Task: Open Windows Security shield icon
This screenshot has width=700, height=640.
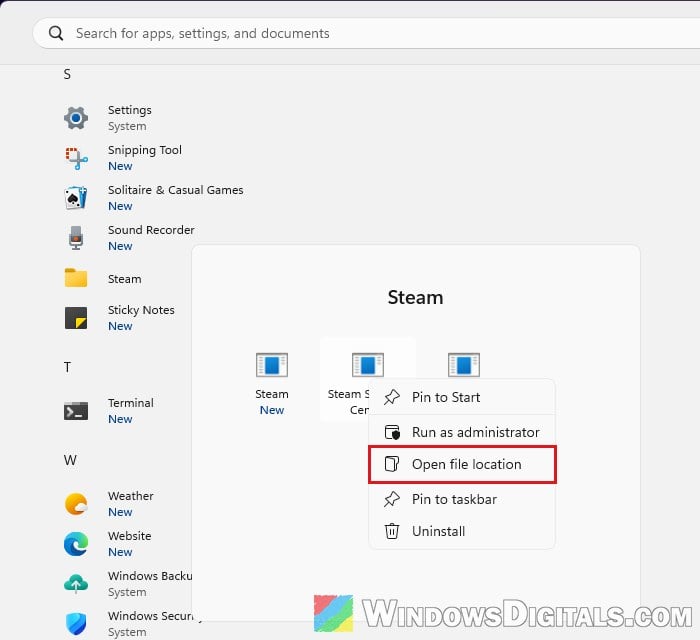Action: tap(76, 624)
